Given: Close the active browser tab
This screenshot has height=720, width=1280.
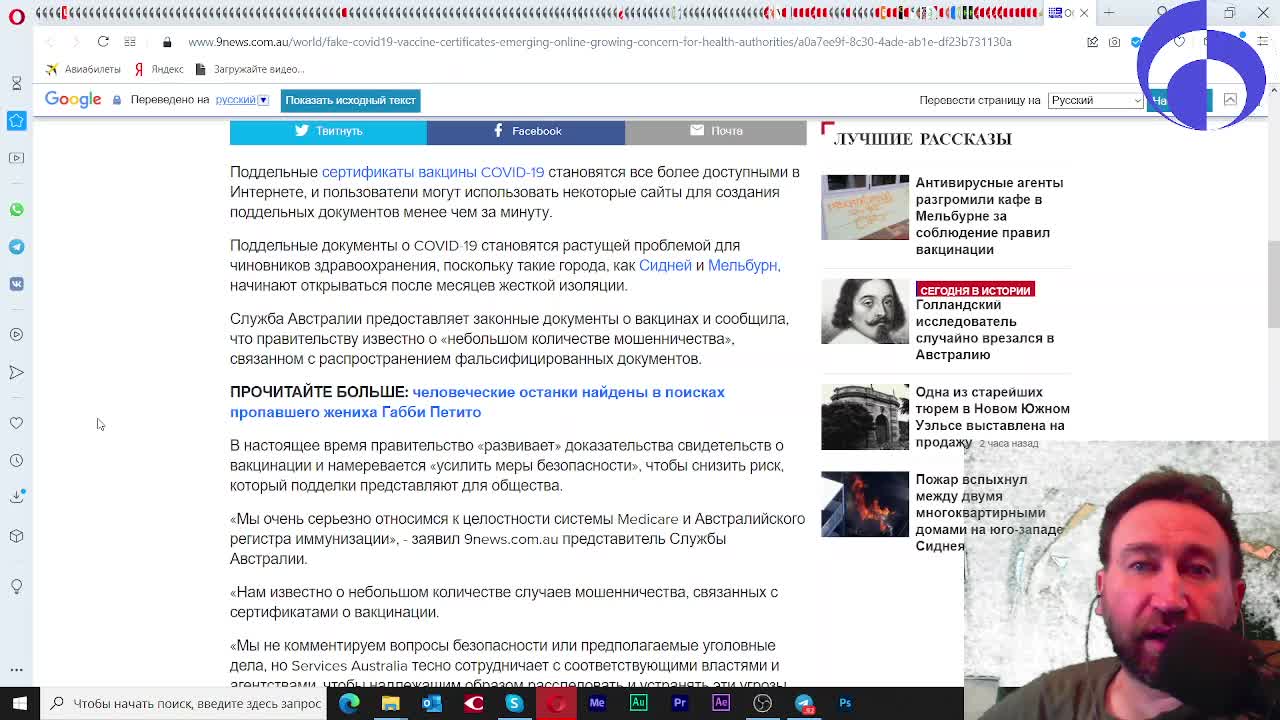Looking at the screenshot, I should (x=1084, y=13).
